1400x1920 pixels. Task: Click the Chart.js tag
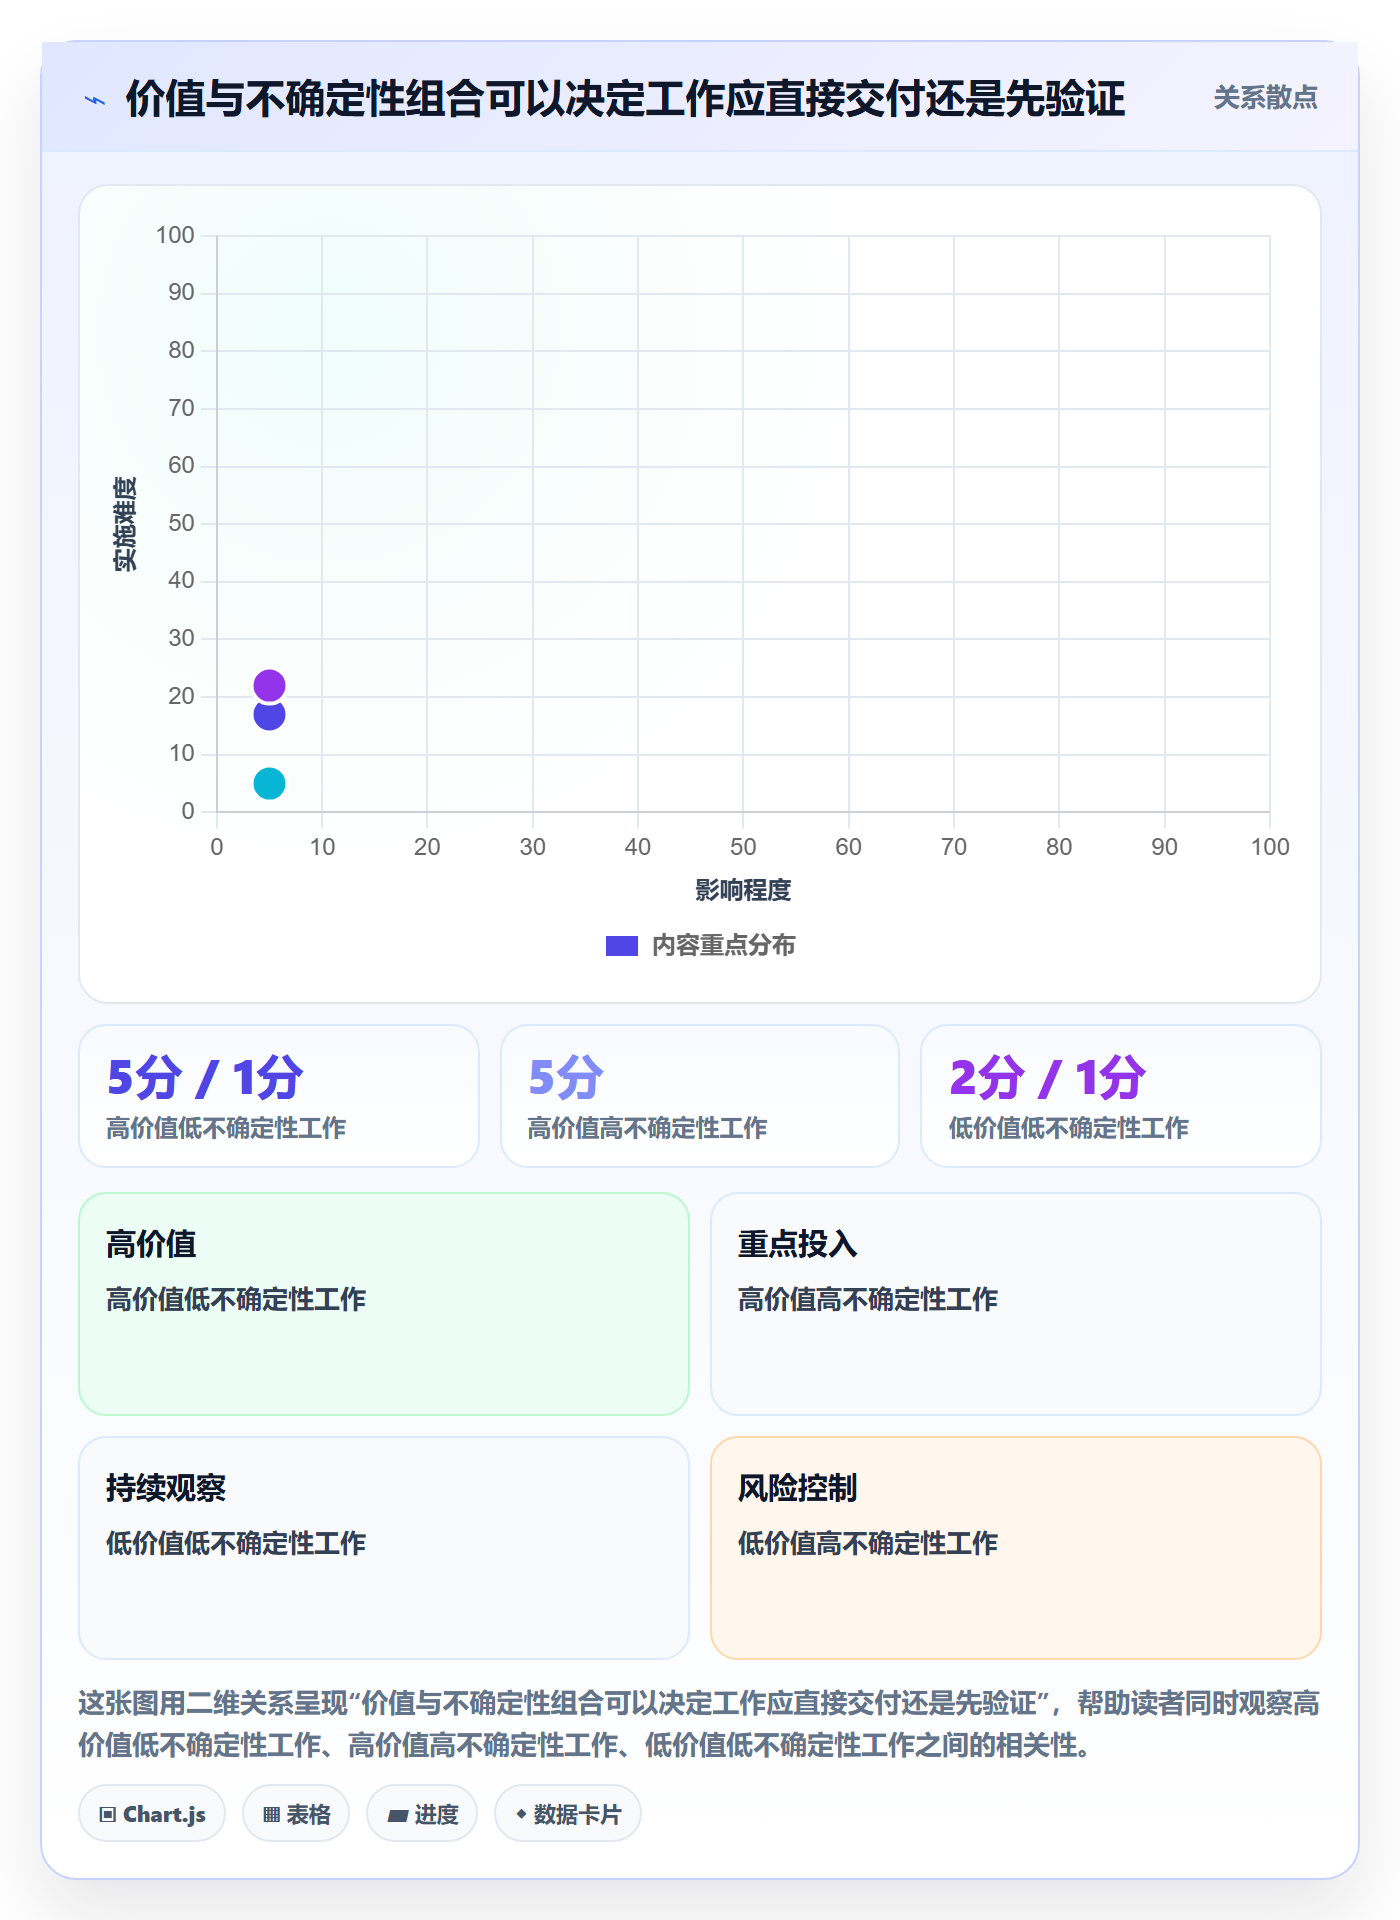click(x=152, y=1814)
